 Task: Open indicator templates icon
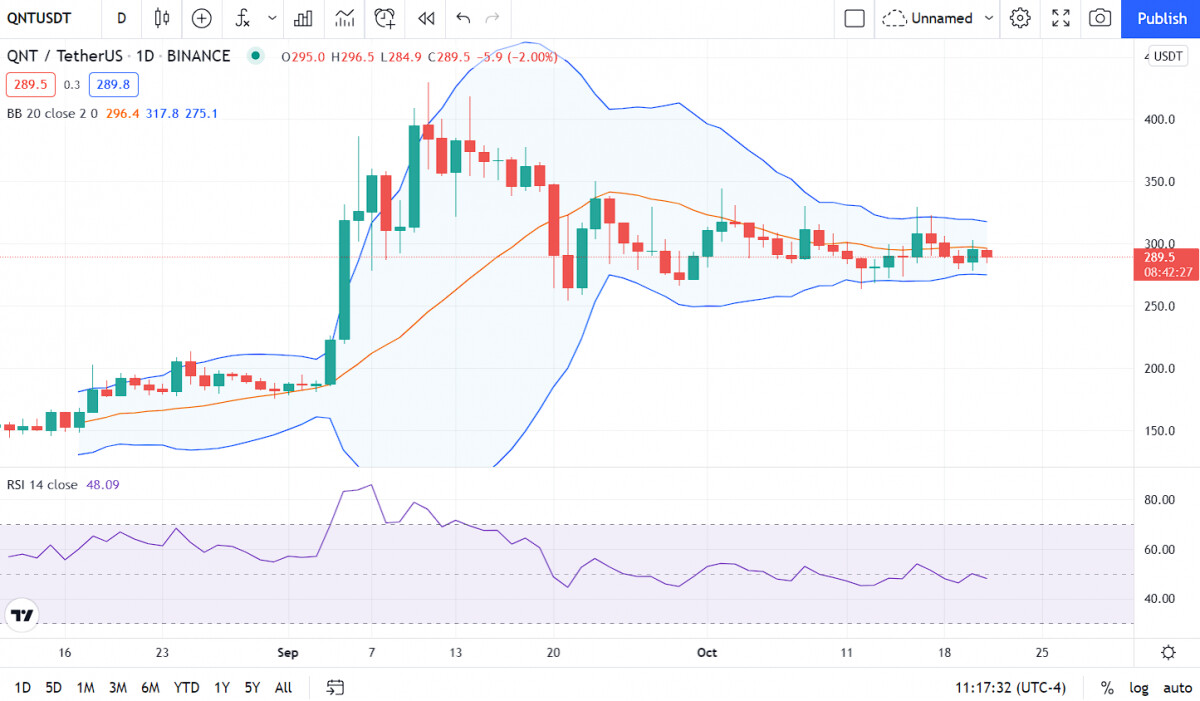pos(344,18)
